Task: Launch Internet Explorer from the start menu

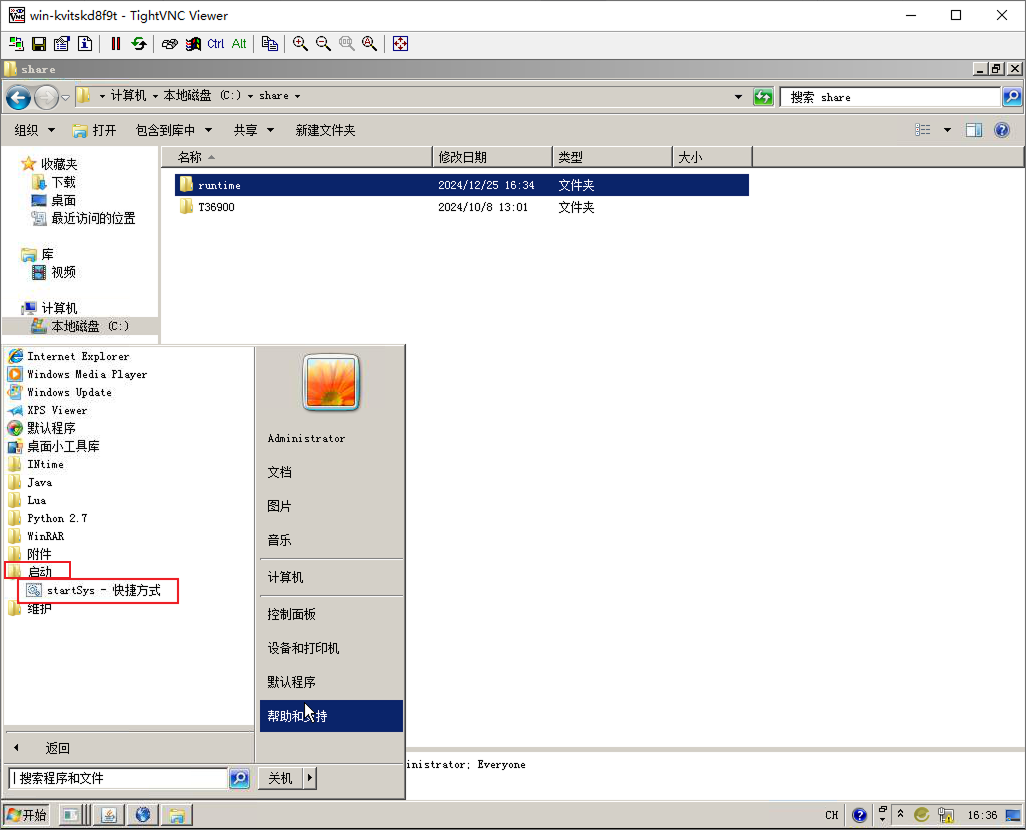Action: tap(69, 356)
